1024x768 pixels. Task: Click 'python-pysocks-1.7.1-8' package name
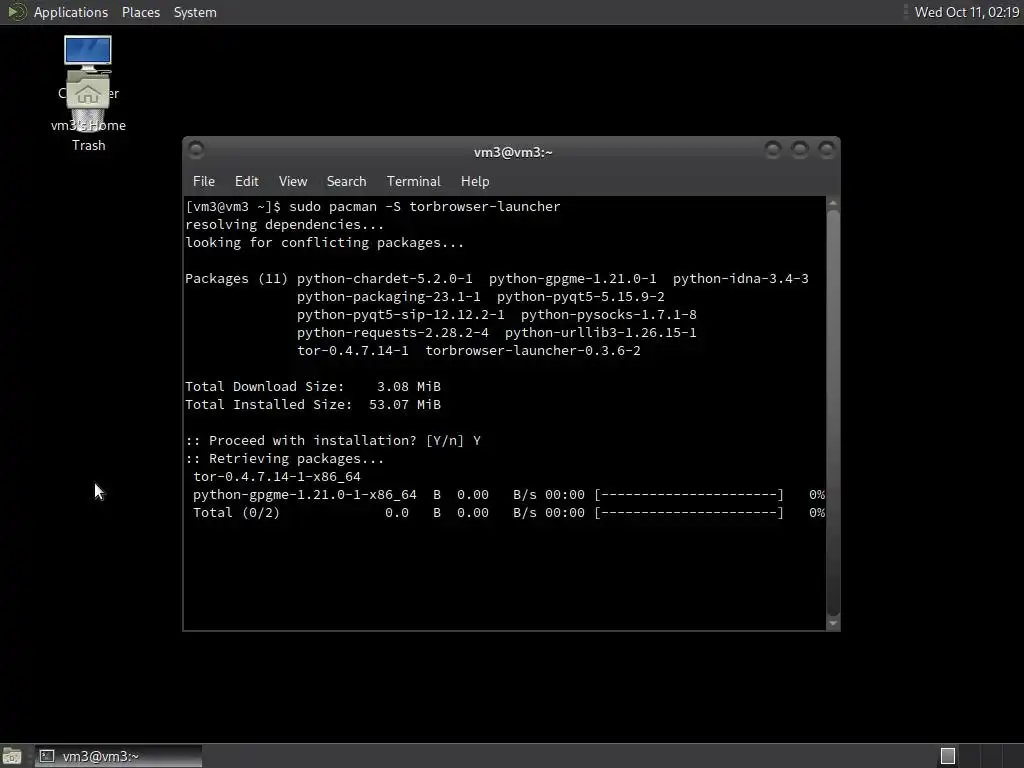pyautogui.click(x=609, y=315)
